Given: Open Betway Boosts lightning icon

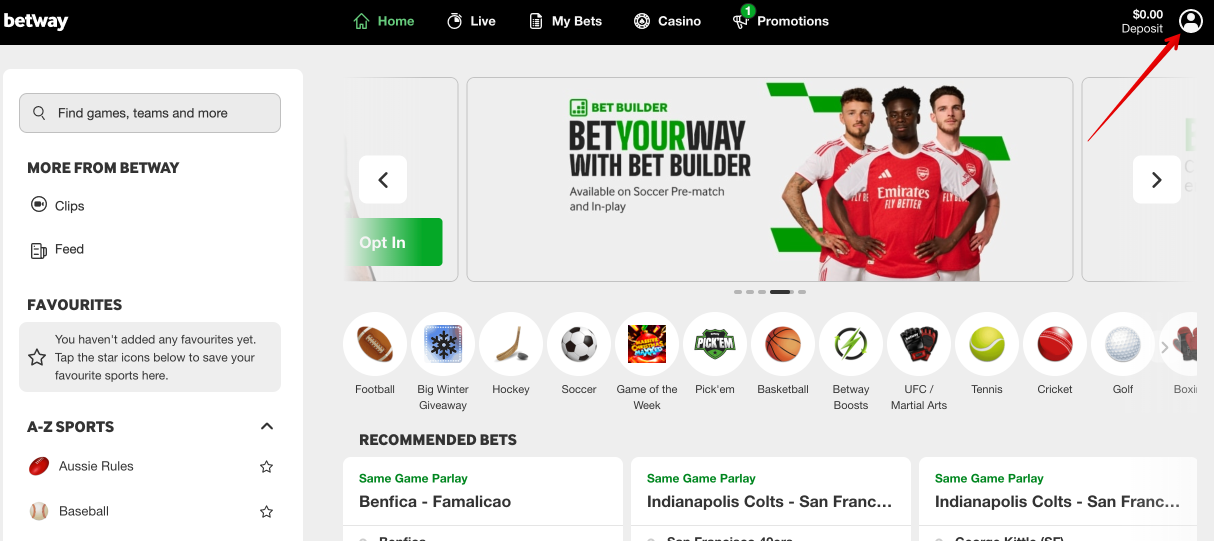Looking at the screenshot, I should click(851, 345).
